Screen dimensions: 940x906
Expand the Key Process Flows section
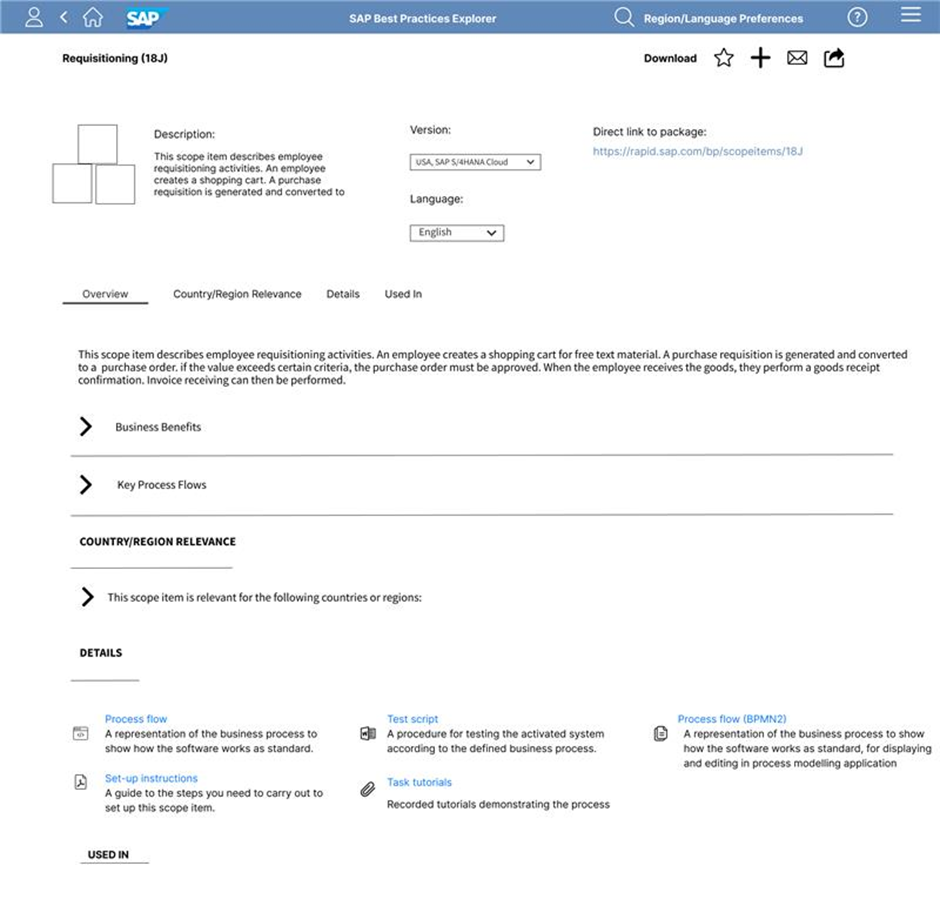(x=85, y=484)
